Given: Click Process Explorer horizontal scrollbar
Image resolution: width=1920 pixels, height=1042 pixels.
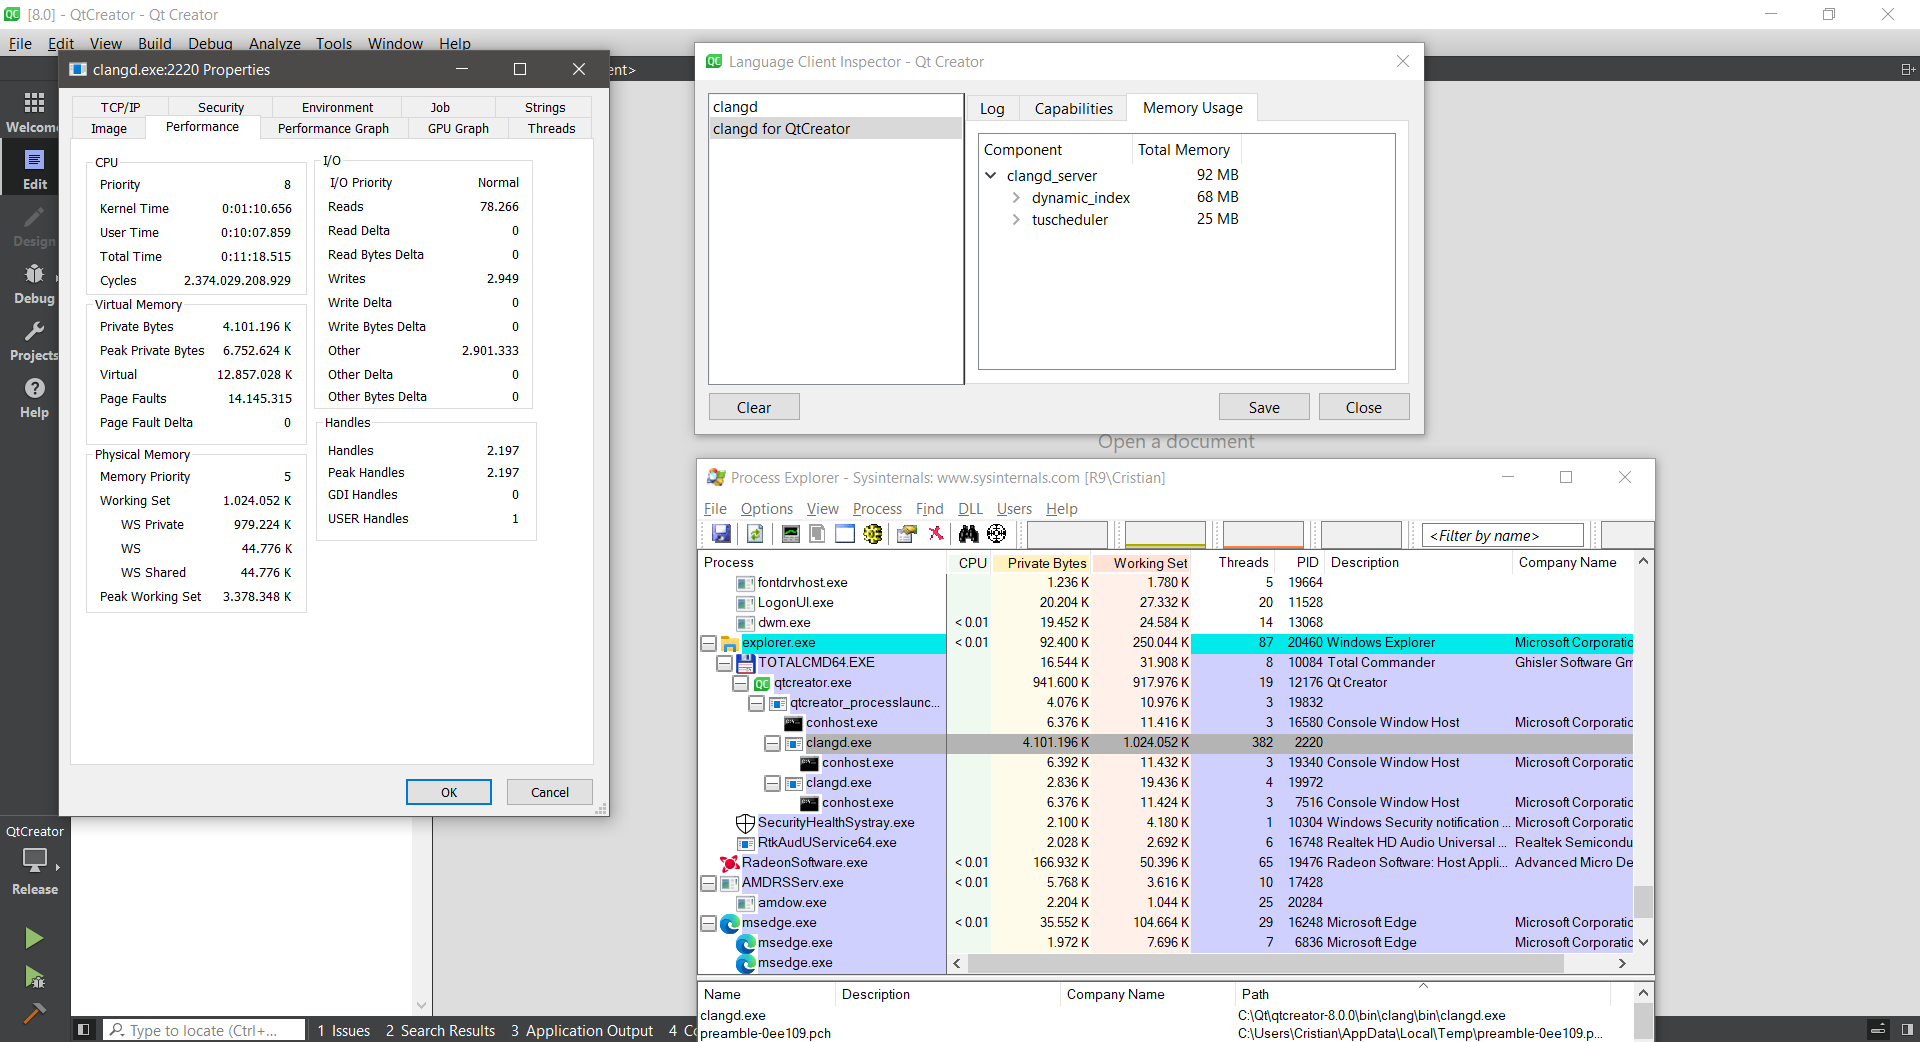Looking at the screenshot, I should pyautogui.click(x=1266, y=963).
